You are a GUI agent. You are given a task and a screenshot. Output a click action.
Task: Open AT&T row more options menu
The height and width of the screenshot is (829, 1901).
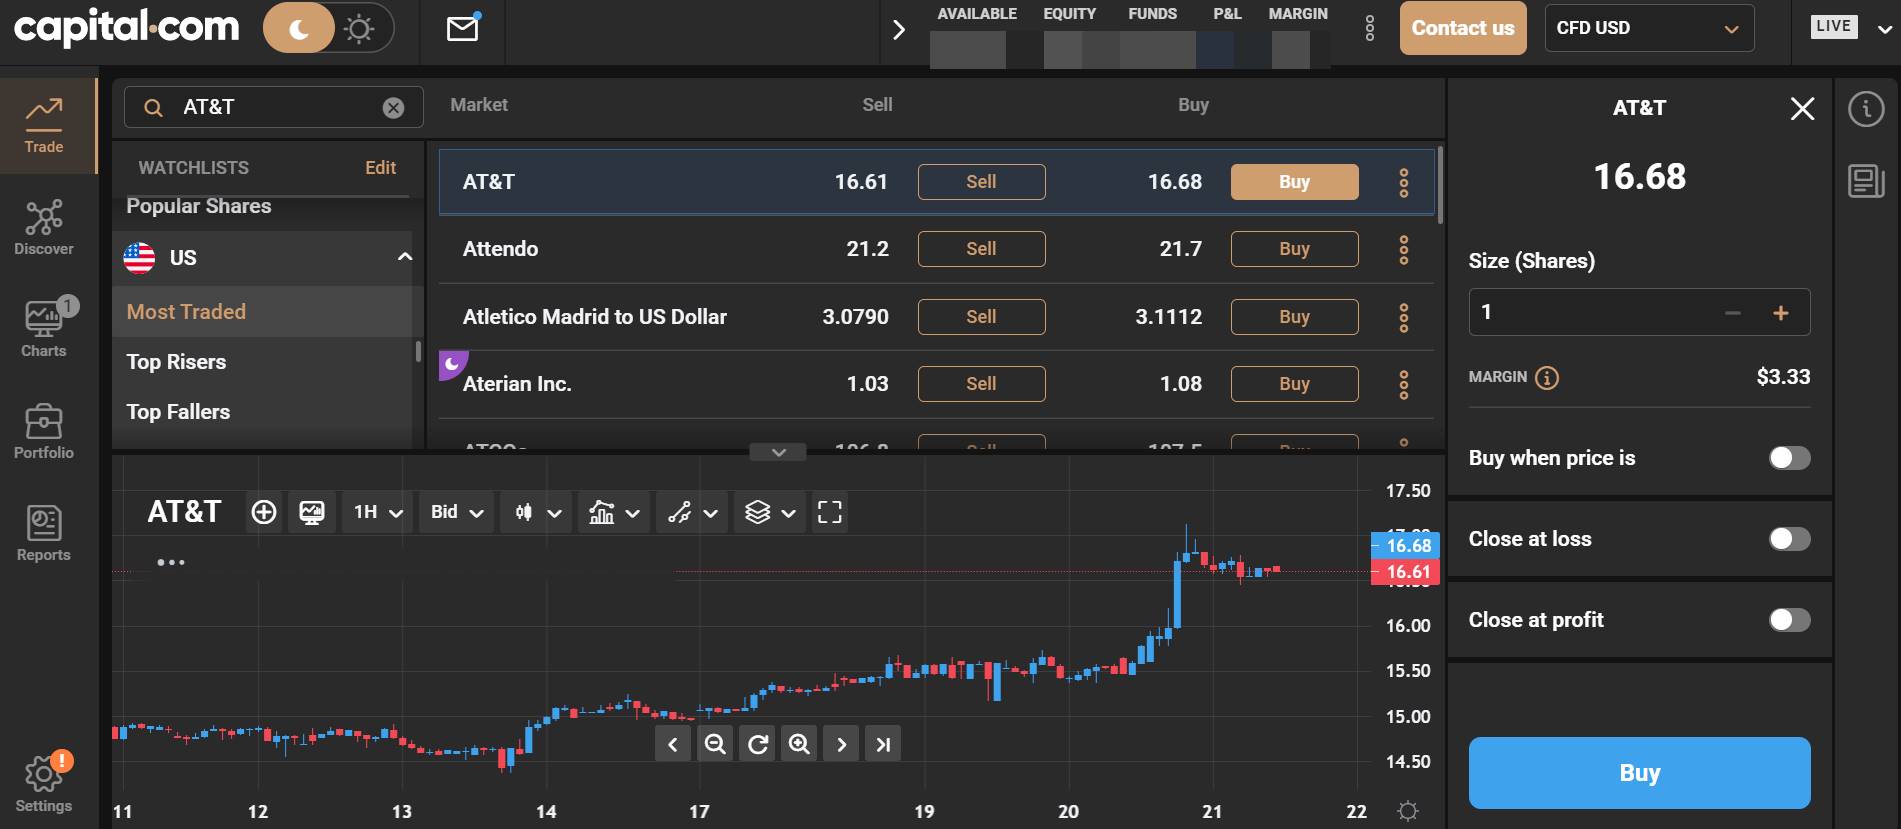tap(1404, 182)
